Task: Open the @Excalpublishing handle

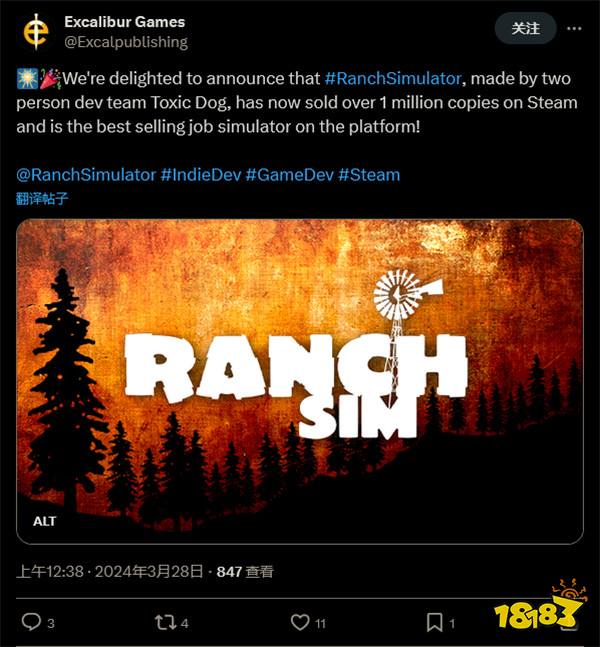Action: pos(126,42)
